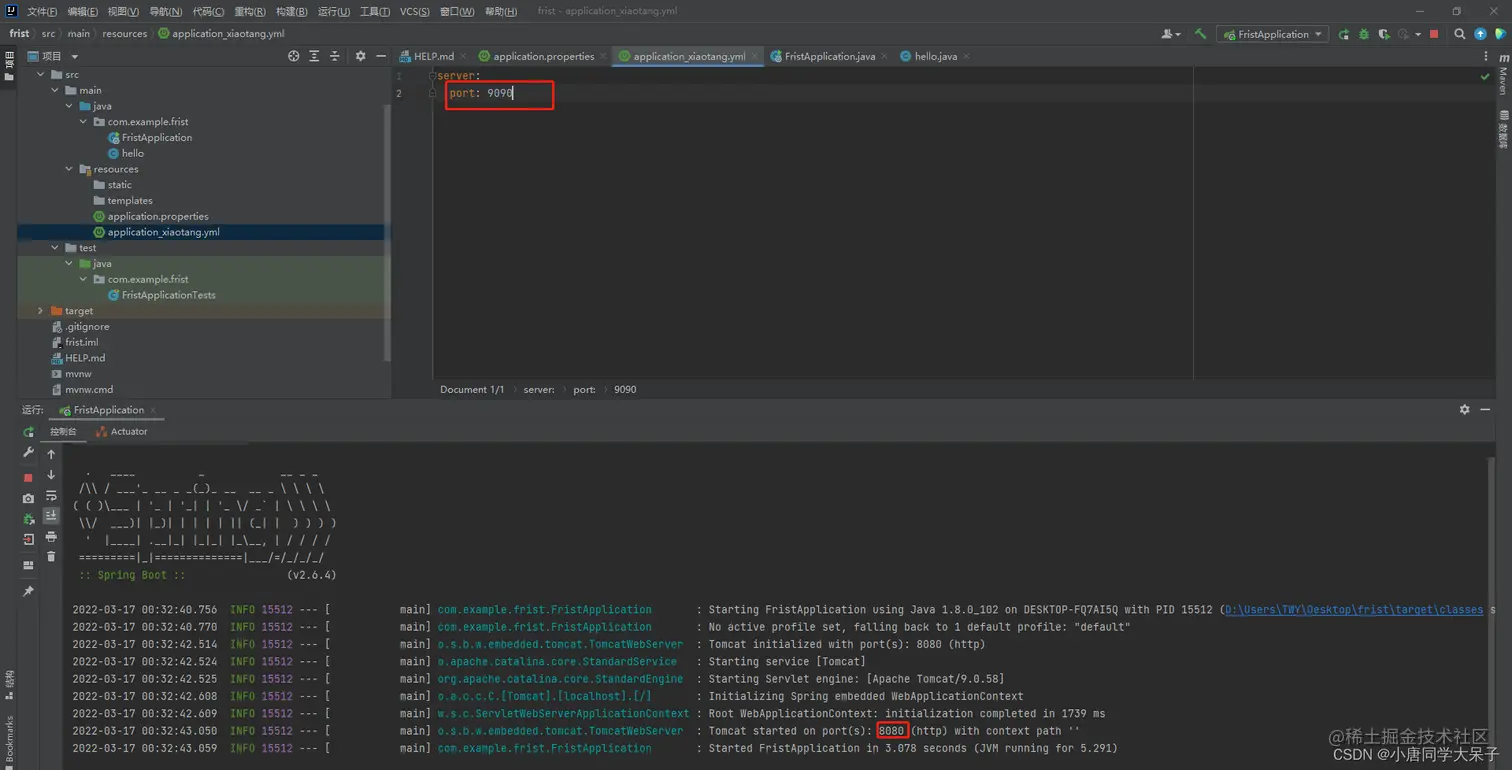
Task: Open Search Everywhere magnifier icon
Action: pyautogui.click(x=1460, y=34)
